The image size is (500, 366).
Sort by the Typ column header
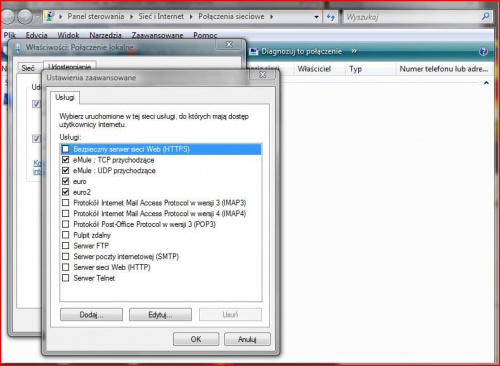[355, 69]
